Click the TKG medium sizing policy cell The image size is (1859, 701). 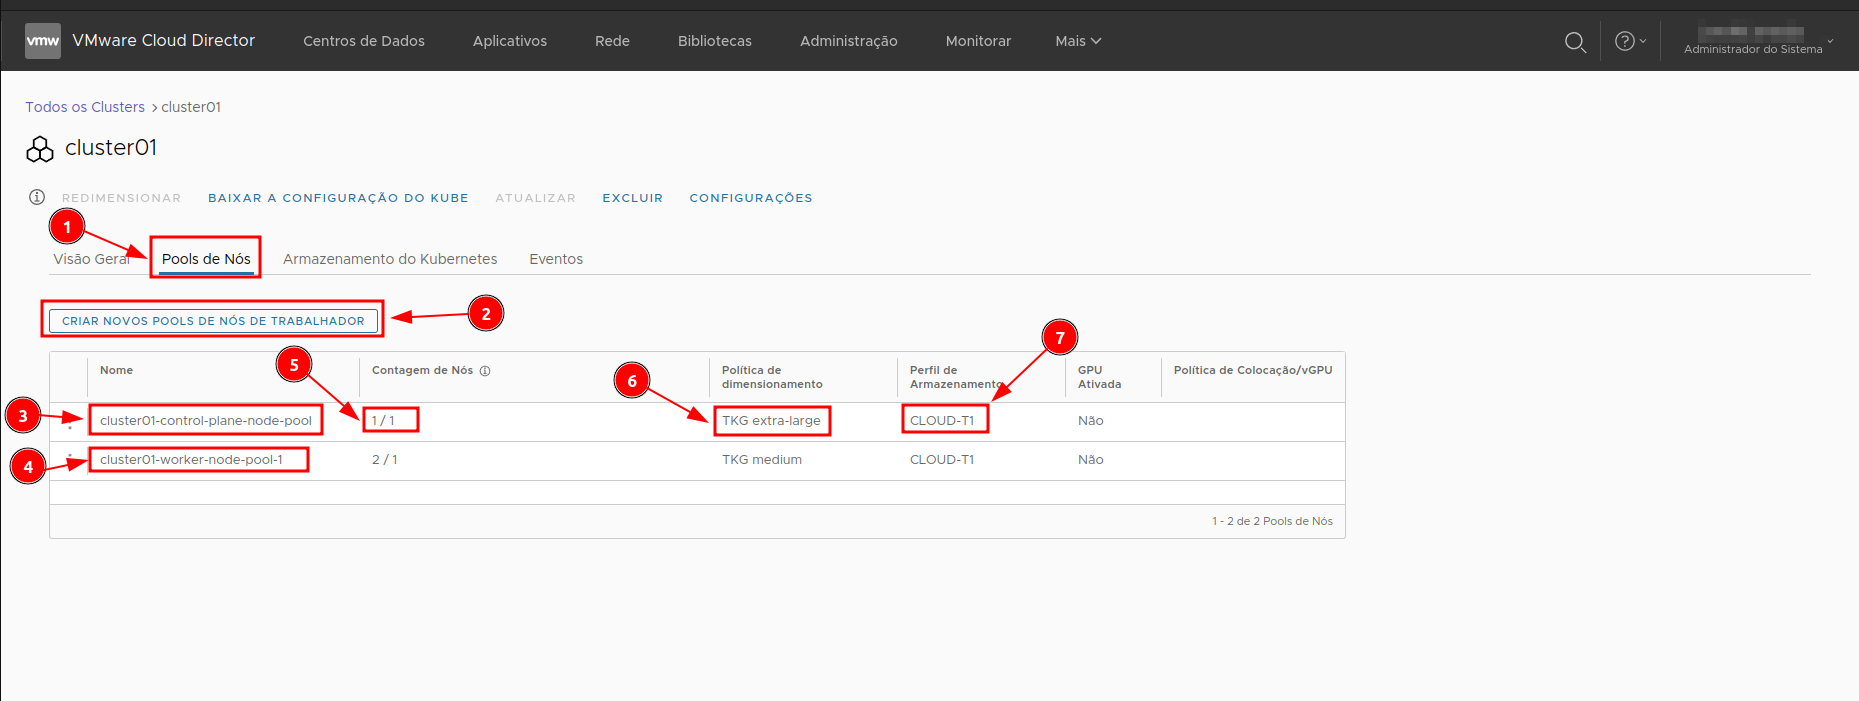click(x=762, y=460)
